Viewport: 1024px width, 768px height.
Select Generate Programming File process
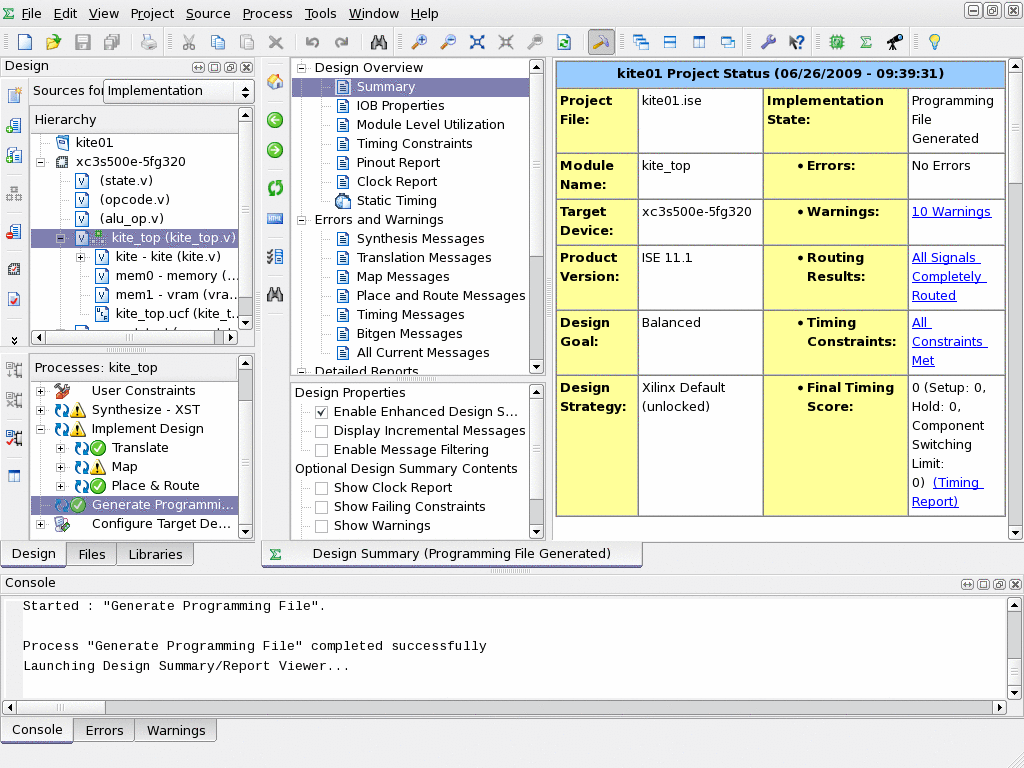[134, 505]
